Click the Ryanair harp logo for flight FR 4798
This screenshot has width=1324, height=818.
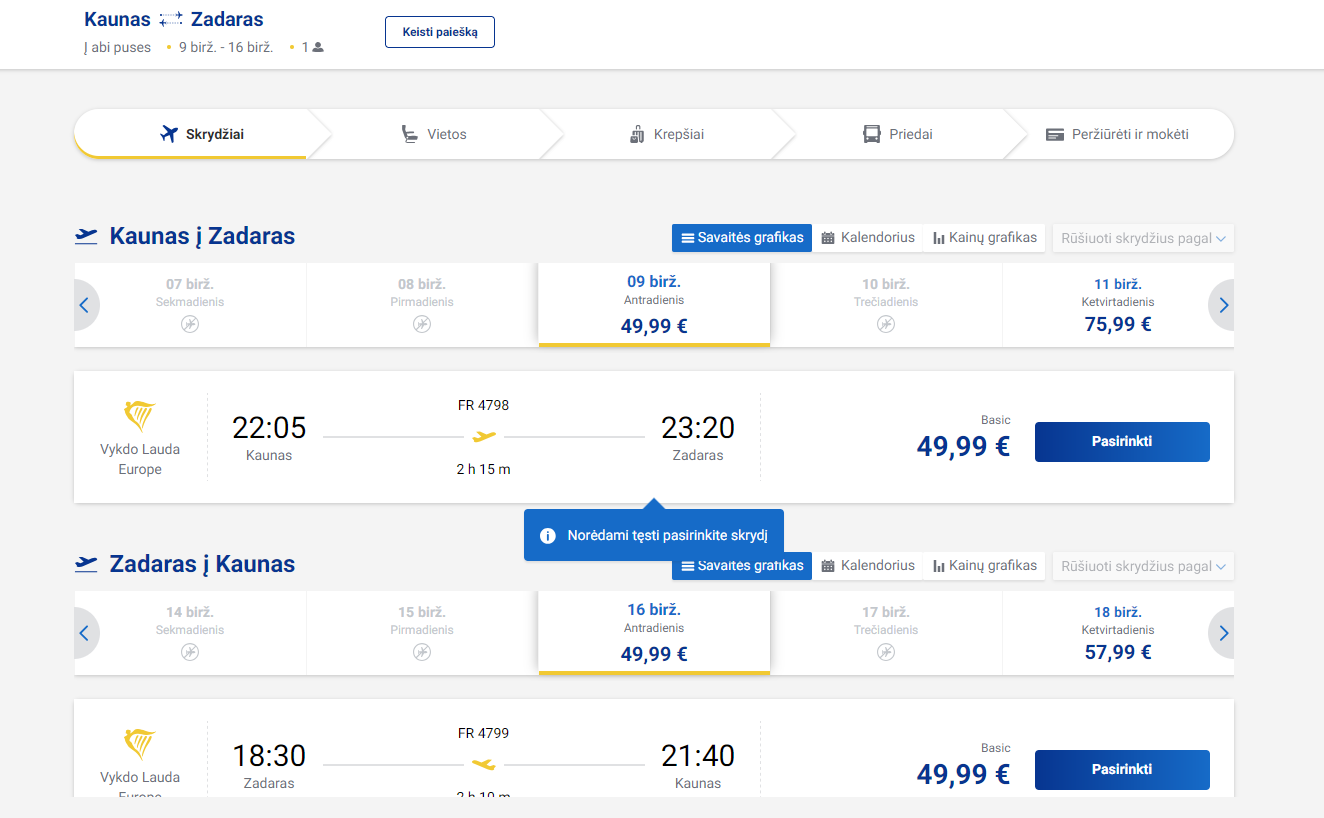coord(140,415)
